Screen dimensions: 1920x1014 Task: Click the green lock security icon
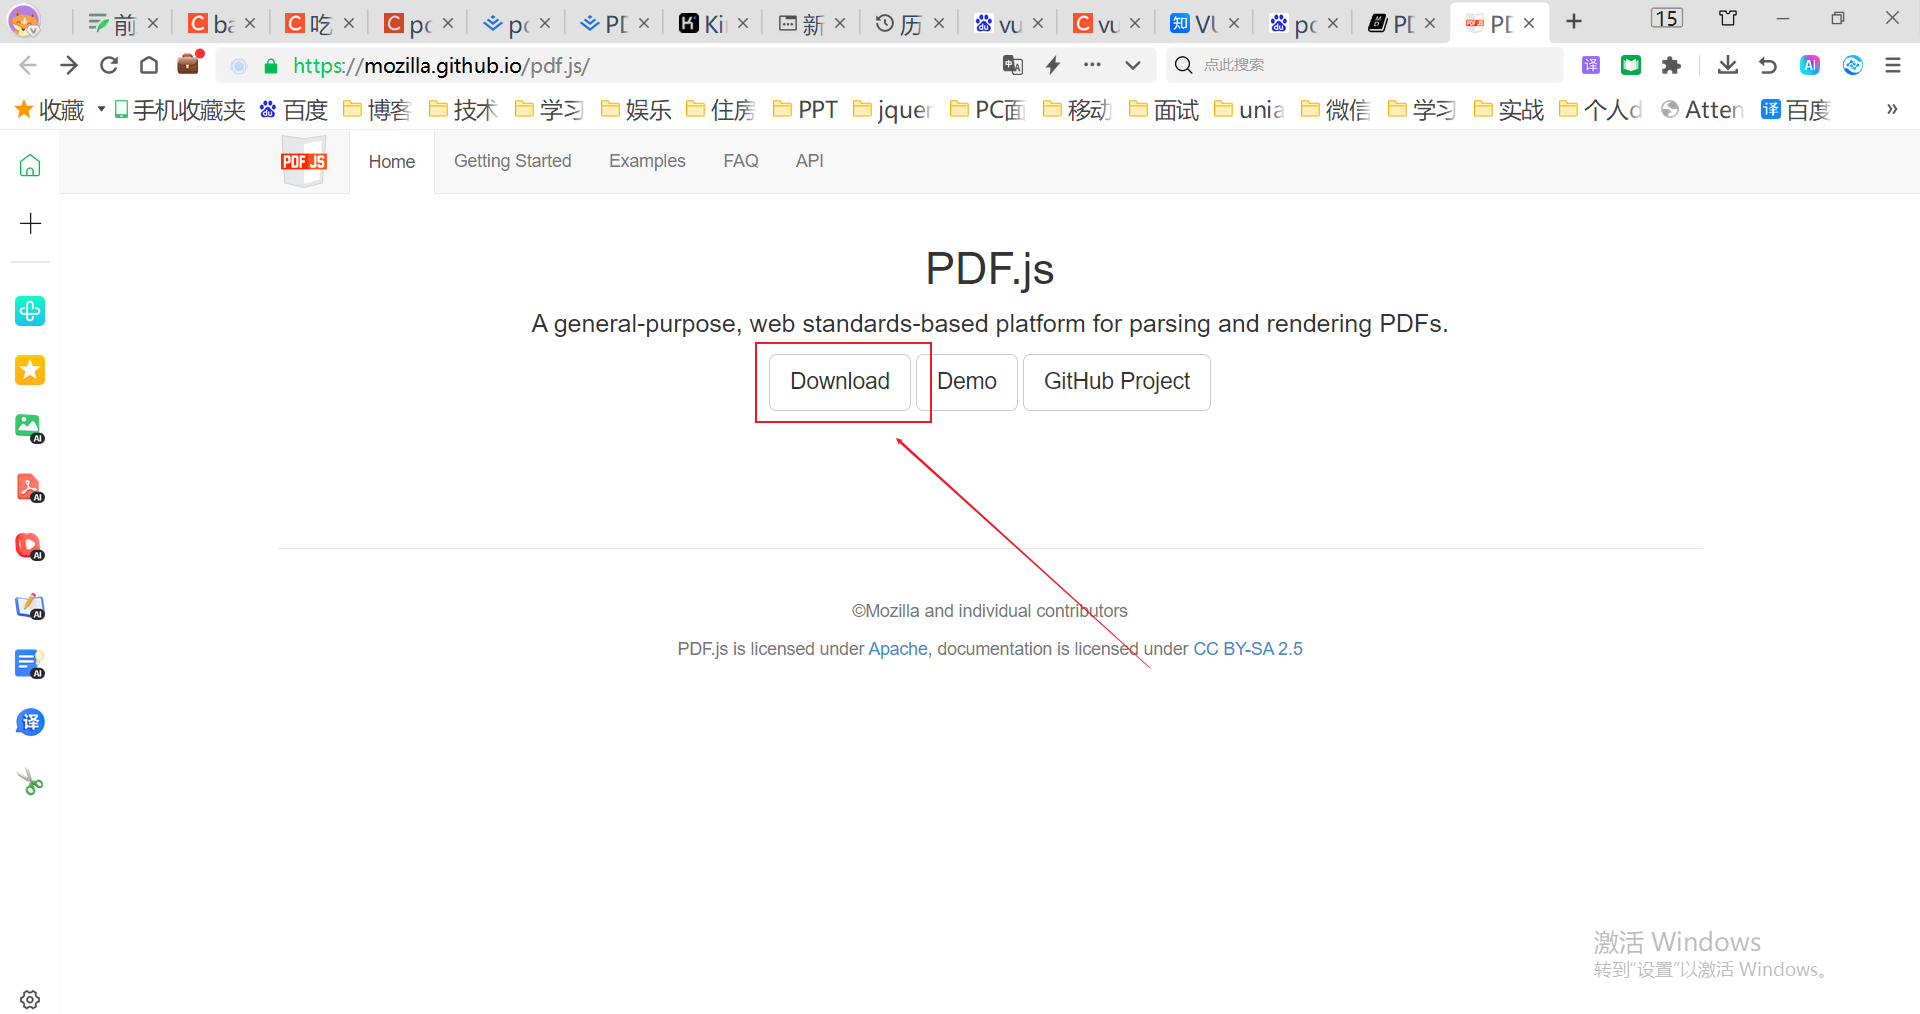tap(270, 66)
